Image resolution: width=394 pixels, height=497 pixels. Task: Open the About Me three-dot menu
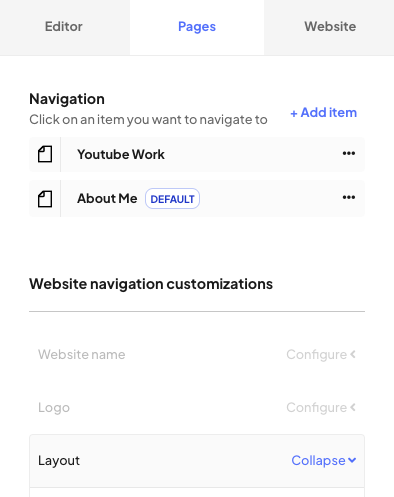(349, 197)
